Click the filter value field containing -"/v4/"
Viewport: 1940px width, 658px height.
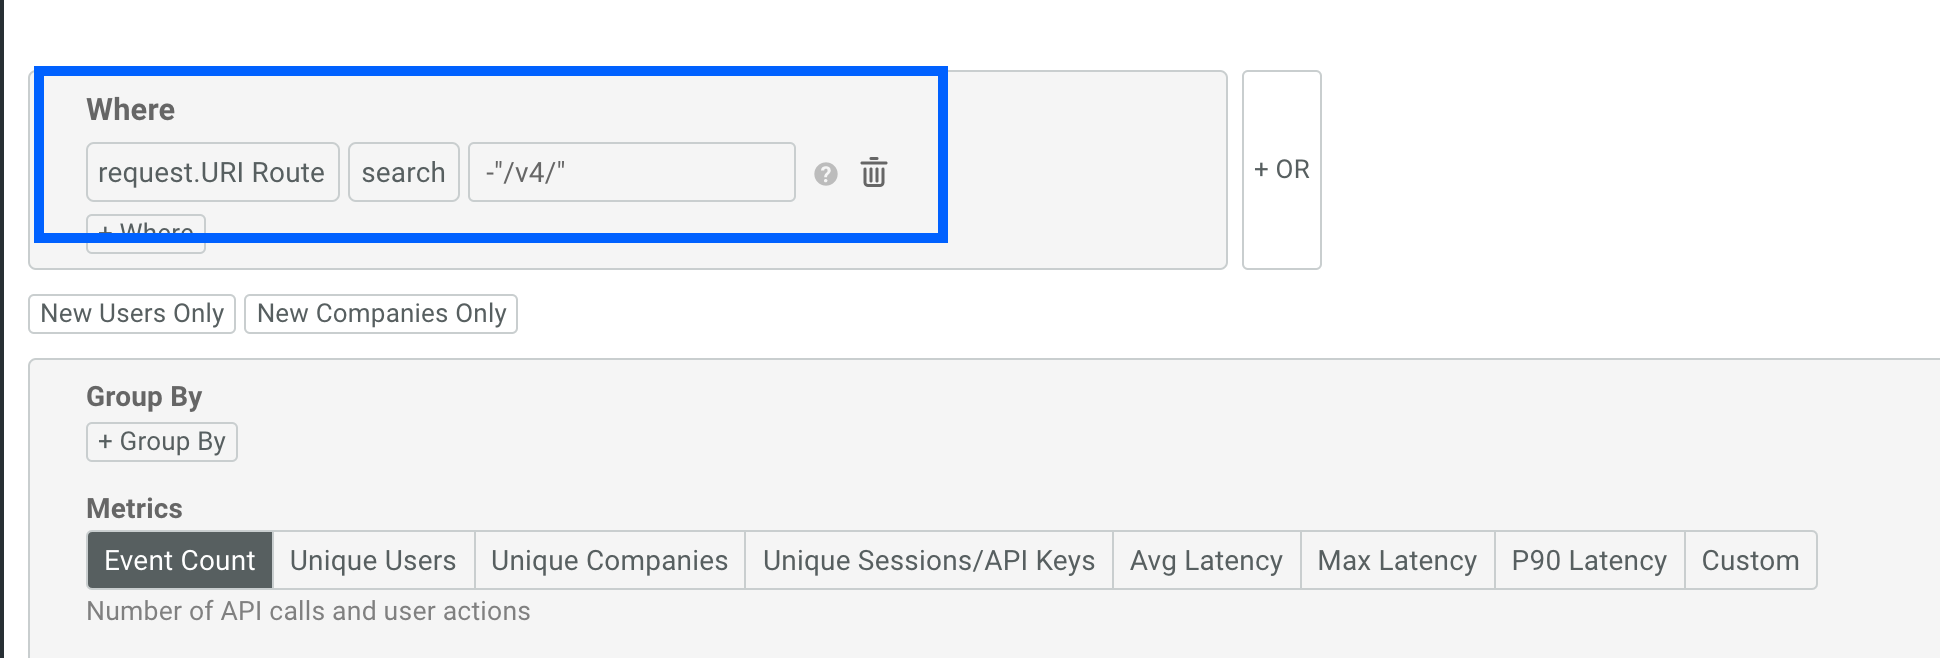click(x=631, y=172)
